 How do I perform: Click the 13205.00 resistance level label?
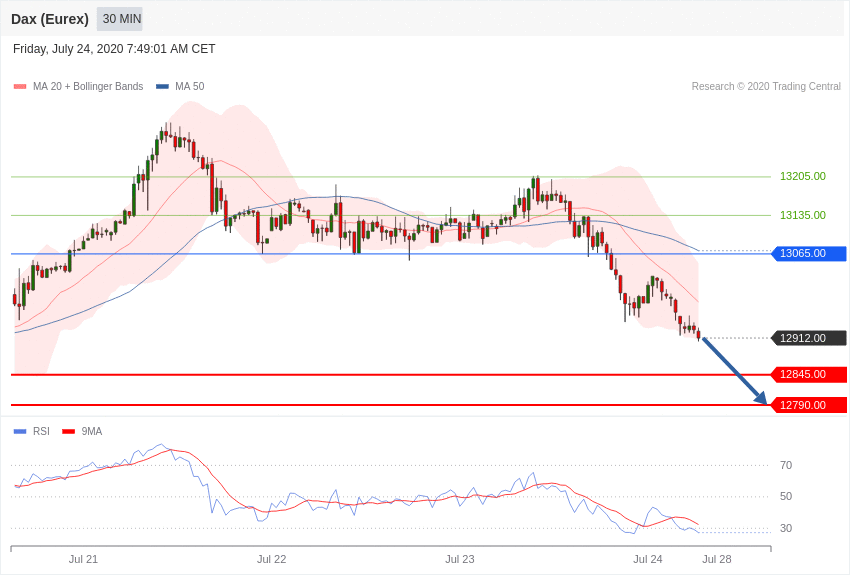point(803,176)
